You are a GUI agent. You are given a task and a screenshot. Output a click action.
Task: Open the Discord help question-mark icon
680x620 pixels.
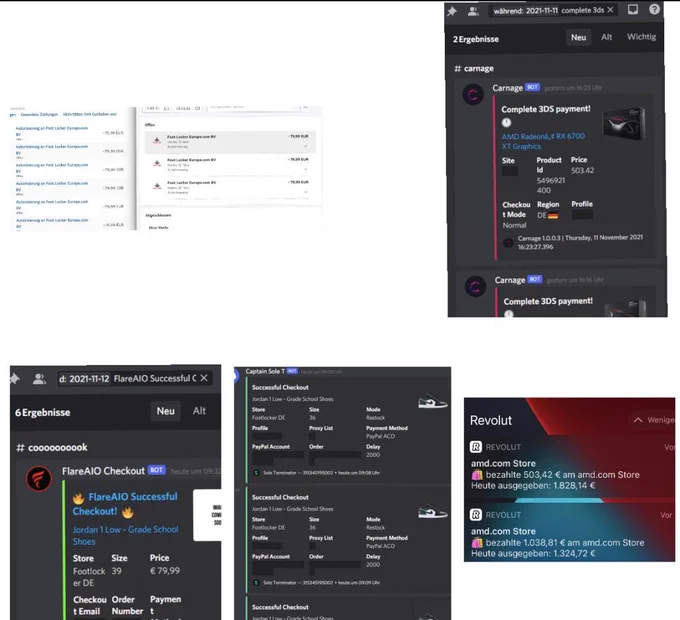[x=654, y=9]
